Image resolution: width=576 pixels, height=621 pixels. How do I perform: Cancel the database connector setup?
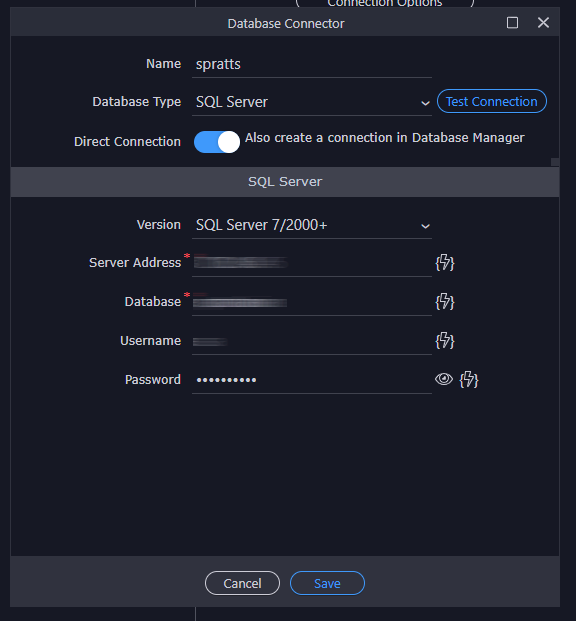pos(242,583)
